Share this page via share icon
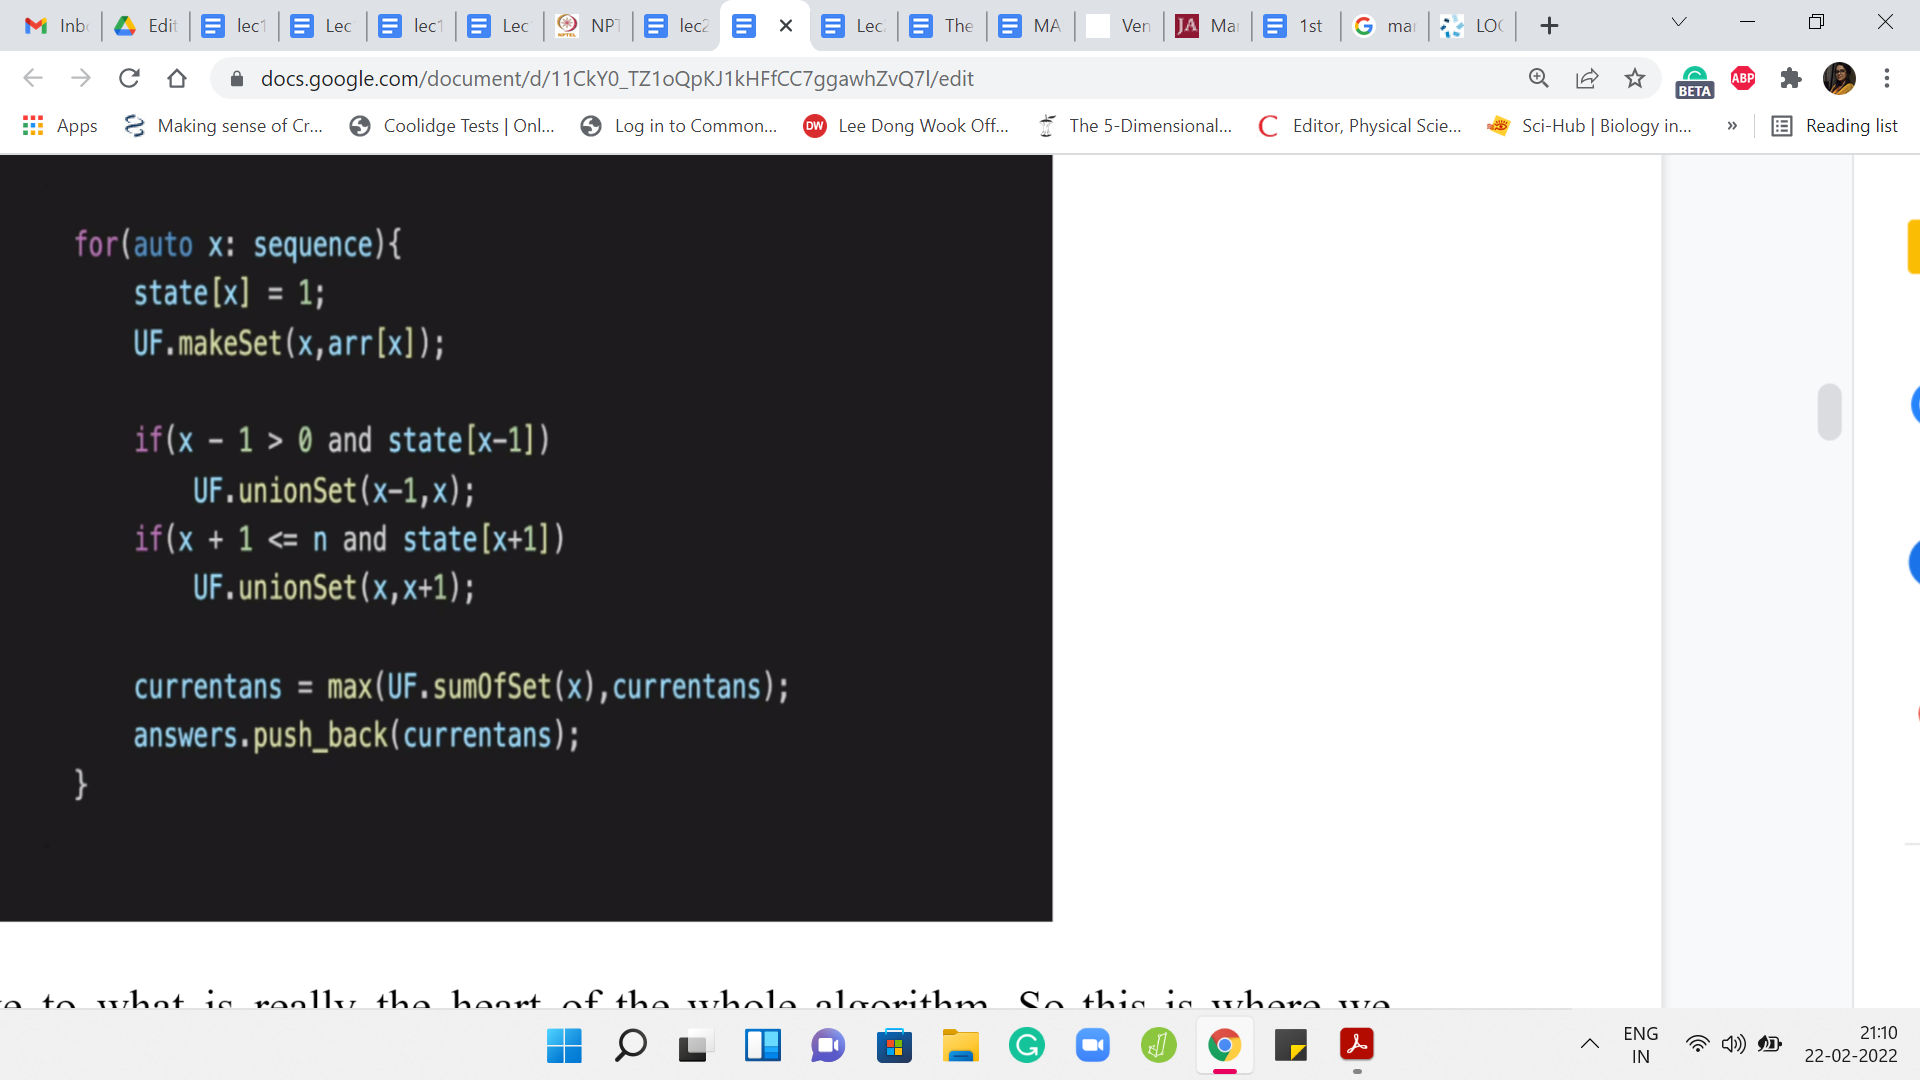 [x=1586, y=78]
